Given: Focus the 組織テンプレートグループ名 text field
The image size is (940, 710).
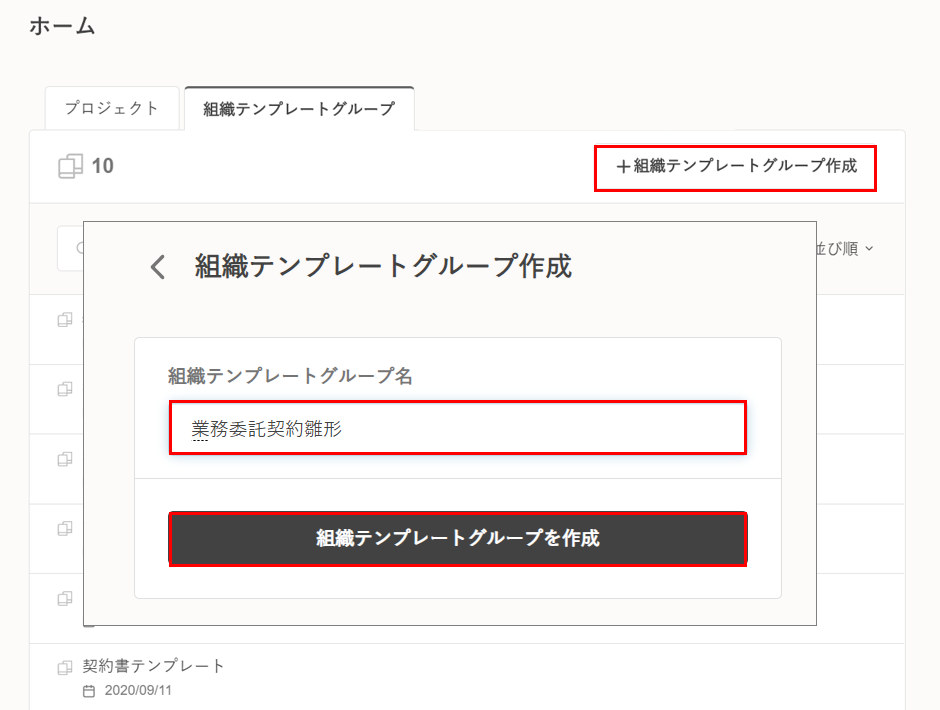Looking at the screenshot, I should pos(458,429).
